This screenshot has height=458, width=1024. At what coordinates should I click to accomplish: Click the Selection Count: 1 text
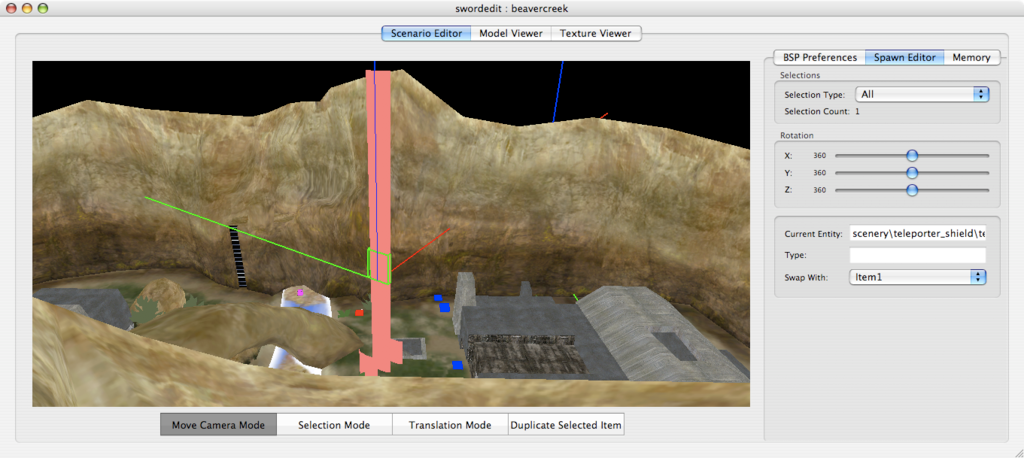[x=822, y=111]
